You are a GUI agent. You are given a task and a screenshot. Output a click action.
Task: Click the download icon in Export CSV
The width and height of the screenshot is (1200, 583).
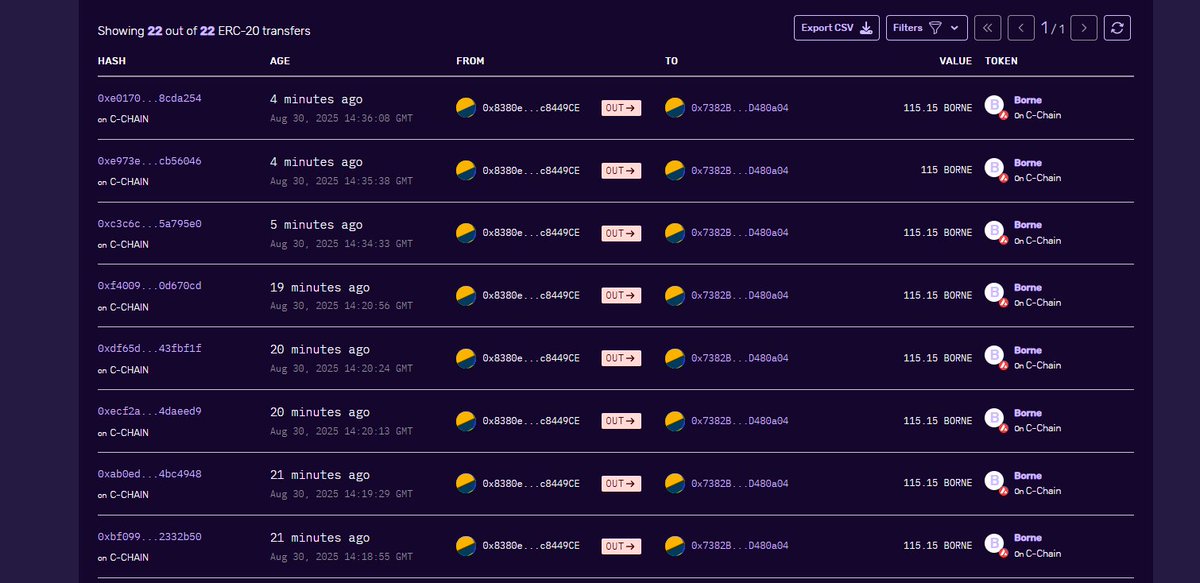866,27
